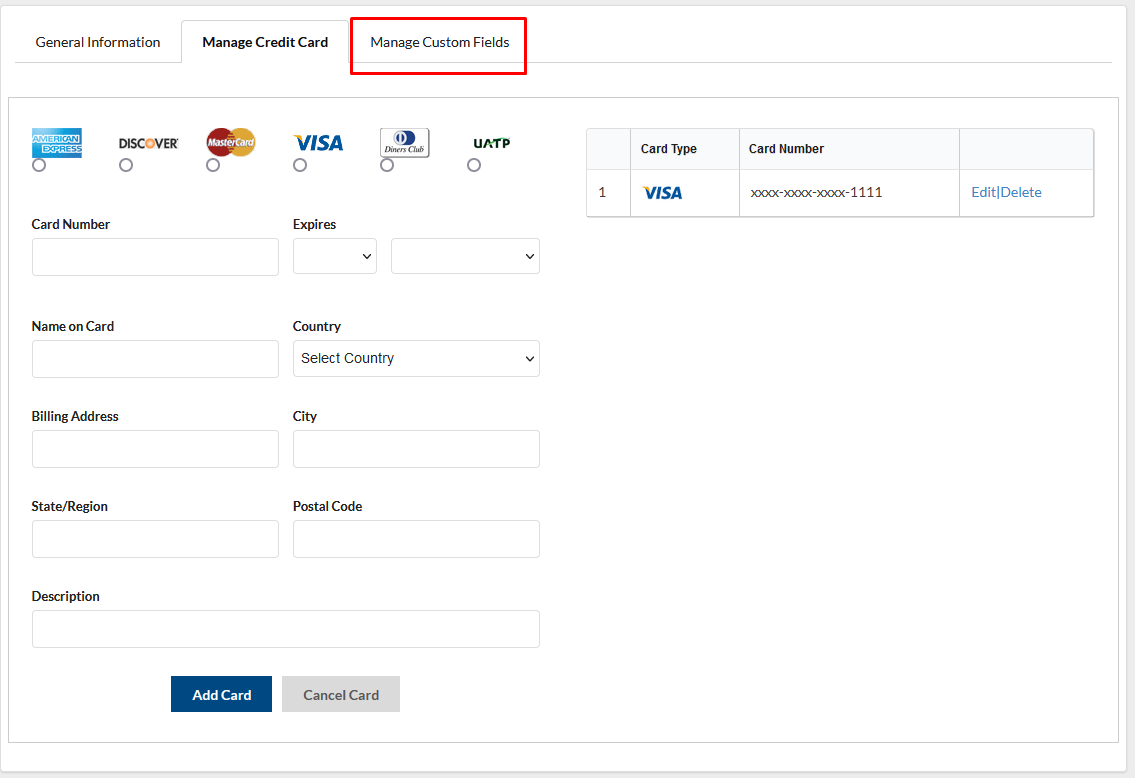Viewport: 1135px width, 778px height.
Task: Click the Cancel Card button
Action: click(341, 694)
